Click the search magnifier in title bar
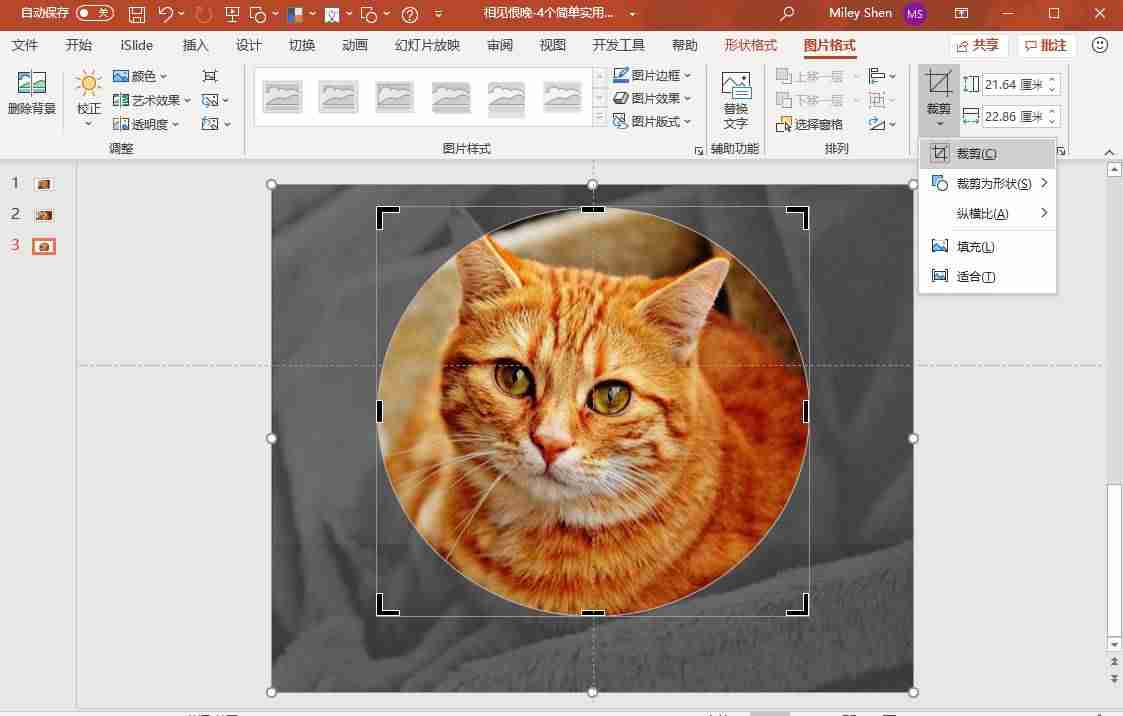Screen dimensions: 1123x716 click(786, 14)
